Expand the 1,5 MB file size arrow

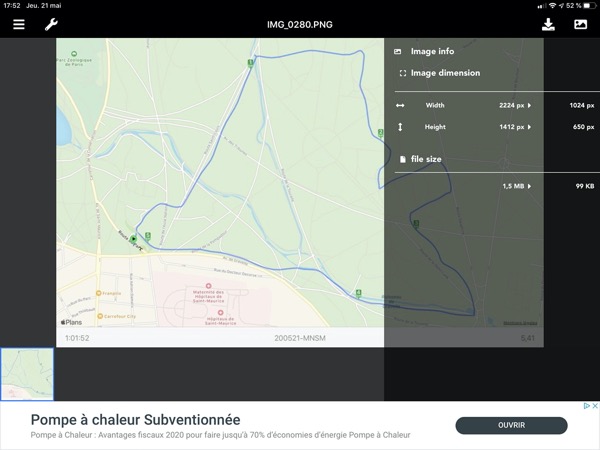(x=530, y=186)
